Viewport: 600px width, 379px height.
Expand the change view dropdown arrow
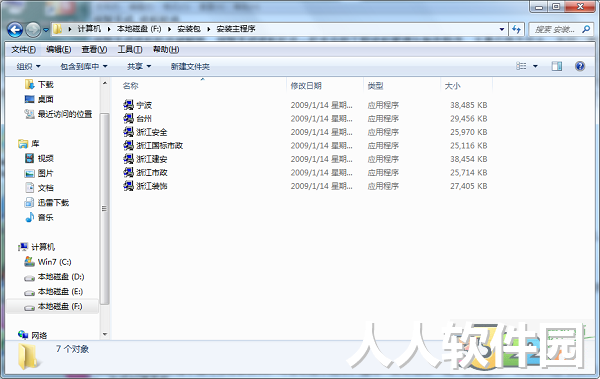(x=535, y=66)
